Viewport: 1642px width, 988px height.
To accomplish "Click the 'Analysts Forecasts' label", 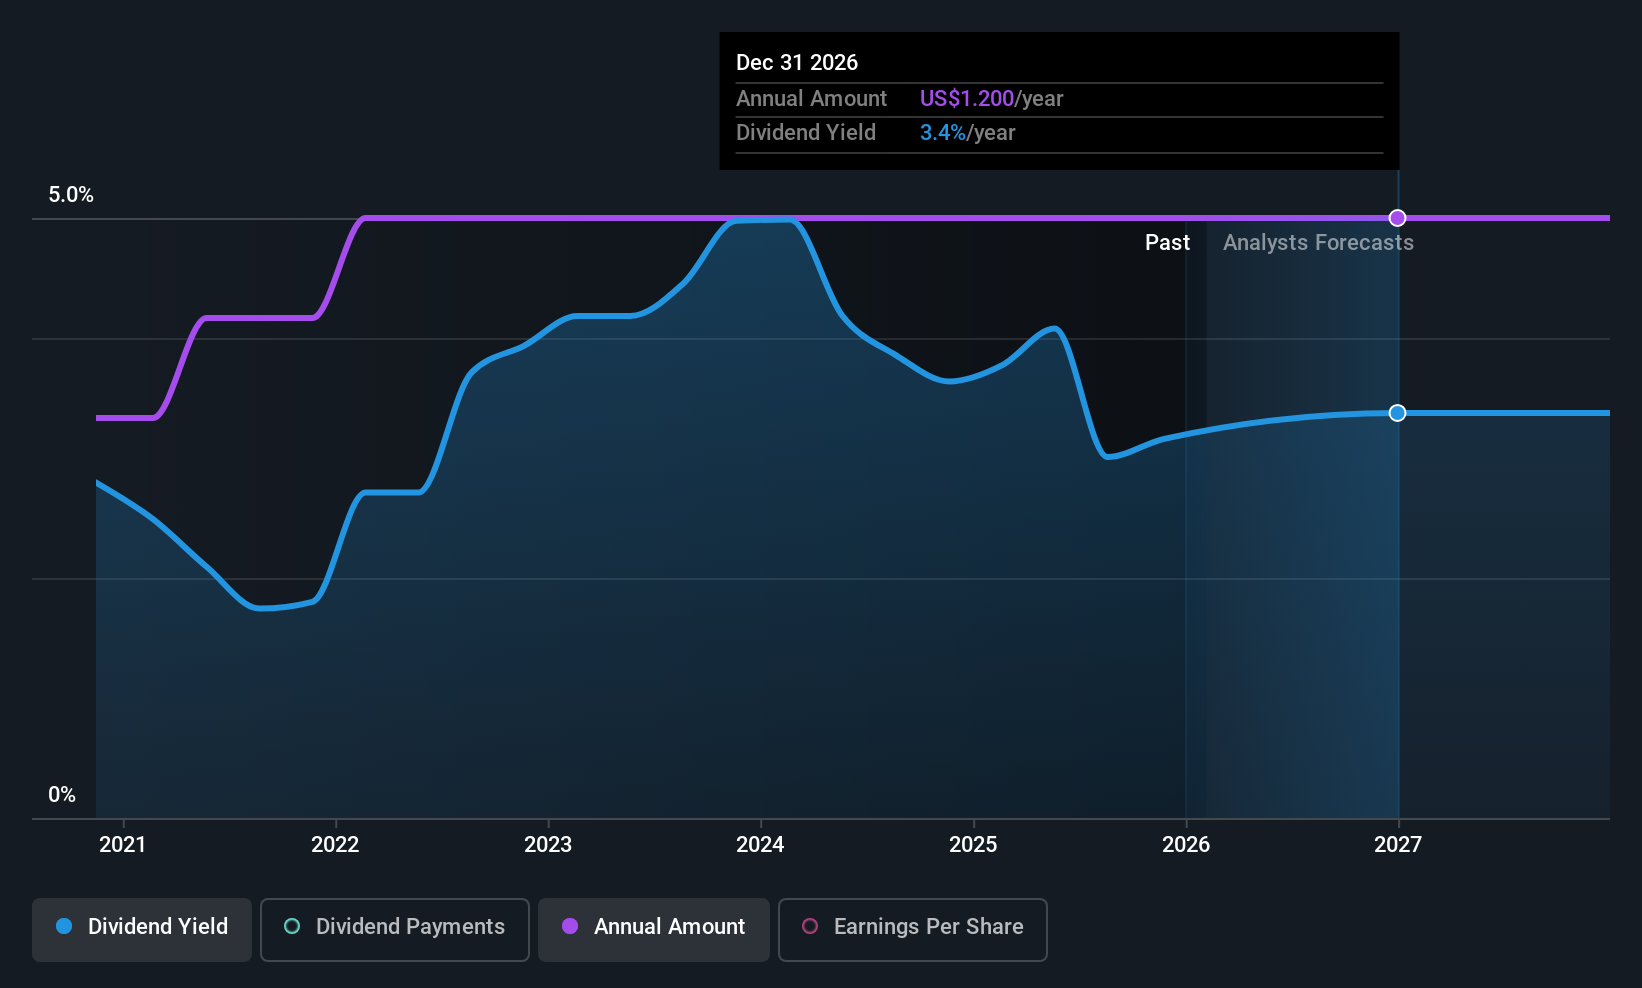I will pyautogui.click(x=1318, y=243).
